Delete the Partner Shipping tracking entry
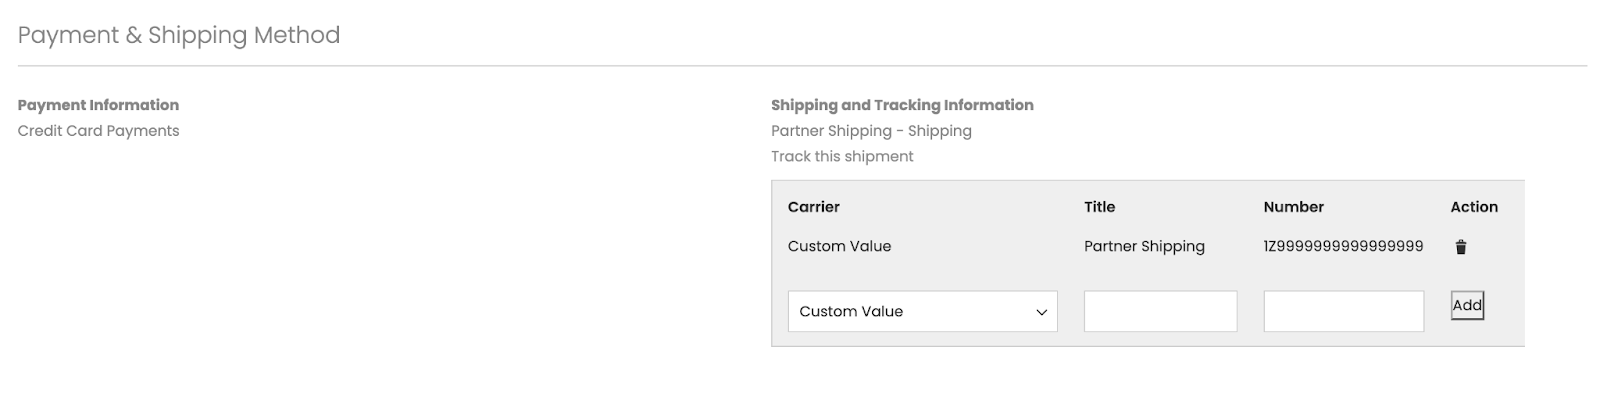Screen dimensions: 1600x415 click(x=1460, y=247)
